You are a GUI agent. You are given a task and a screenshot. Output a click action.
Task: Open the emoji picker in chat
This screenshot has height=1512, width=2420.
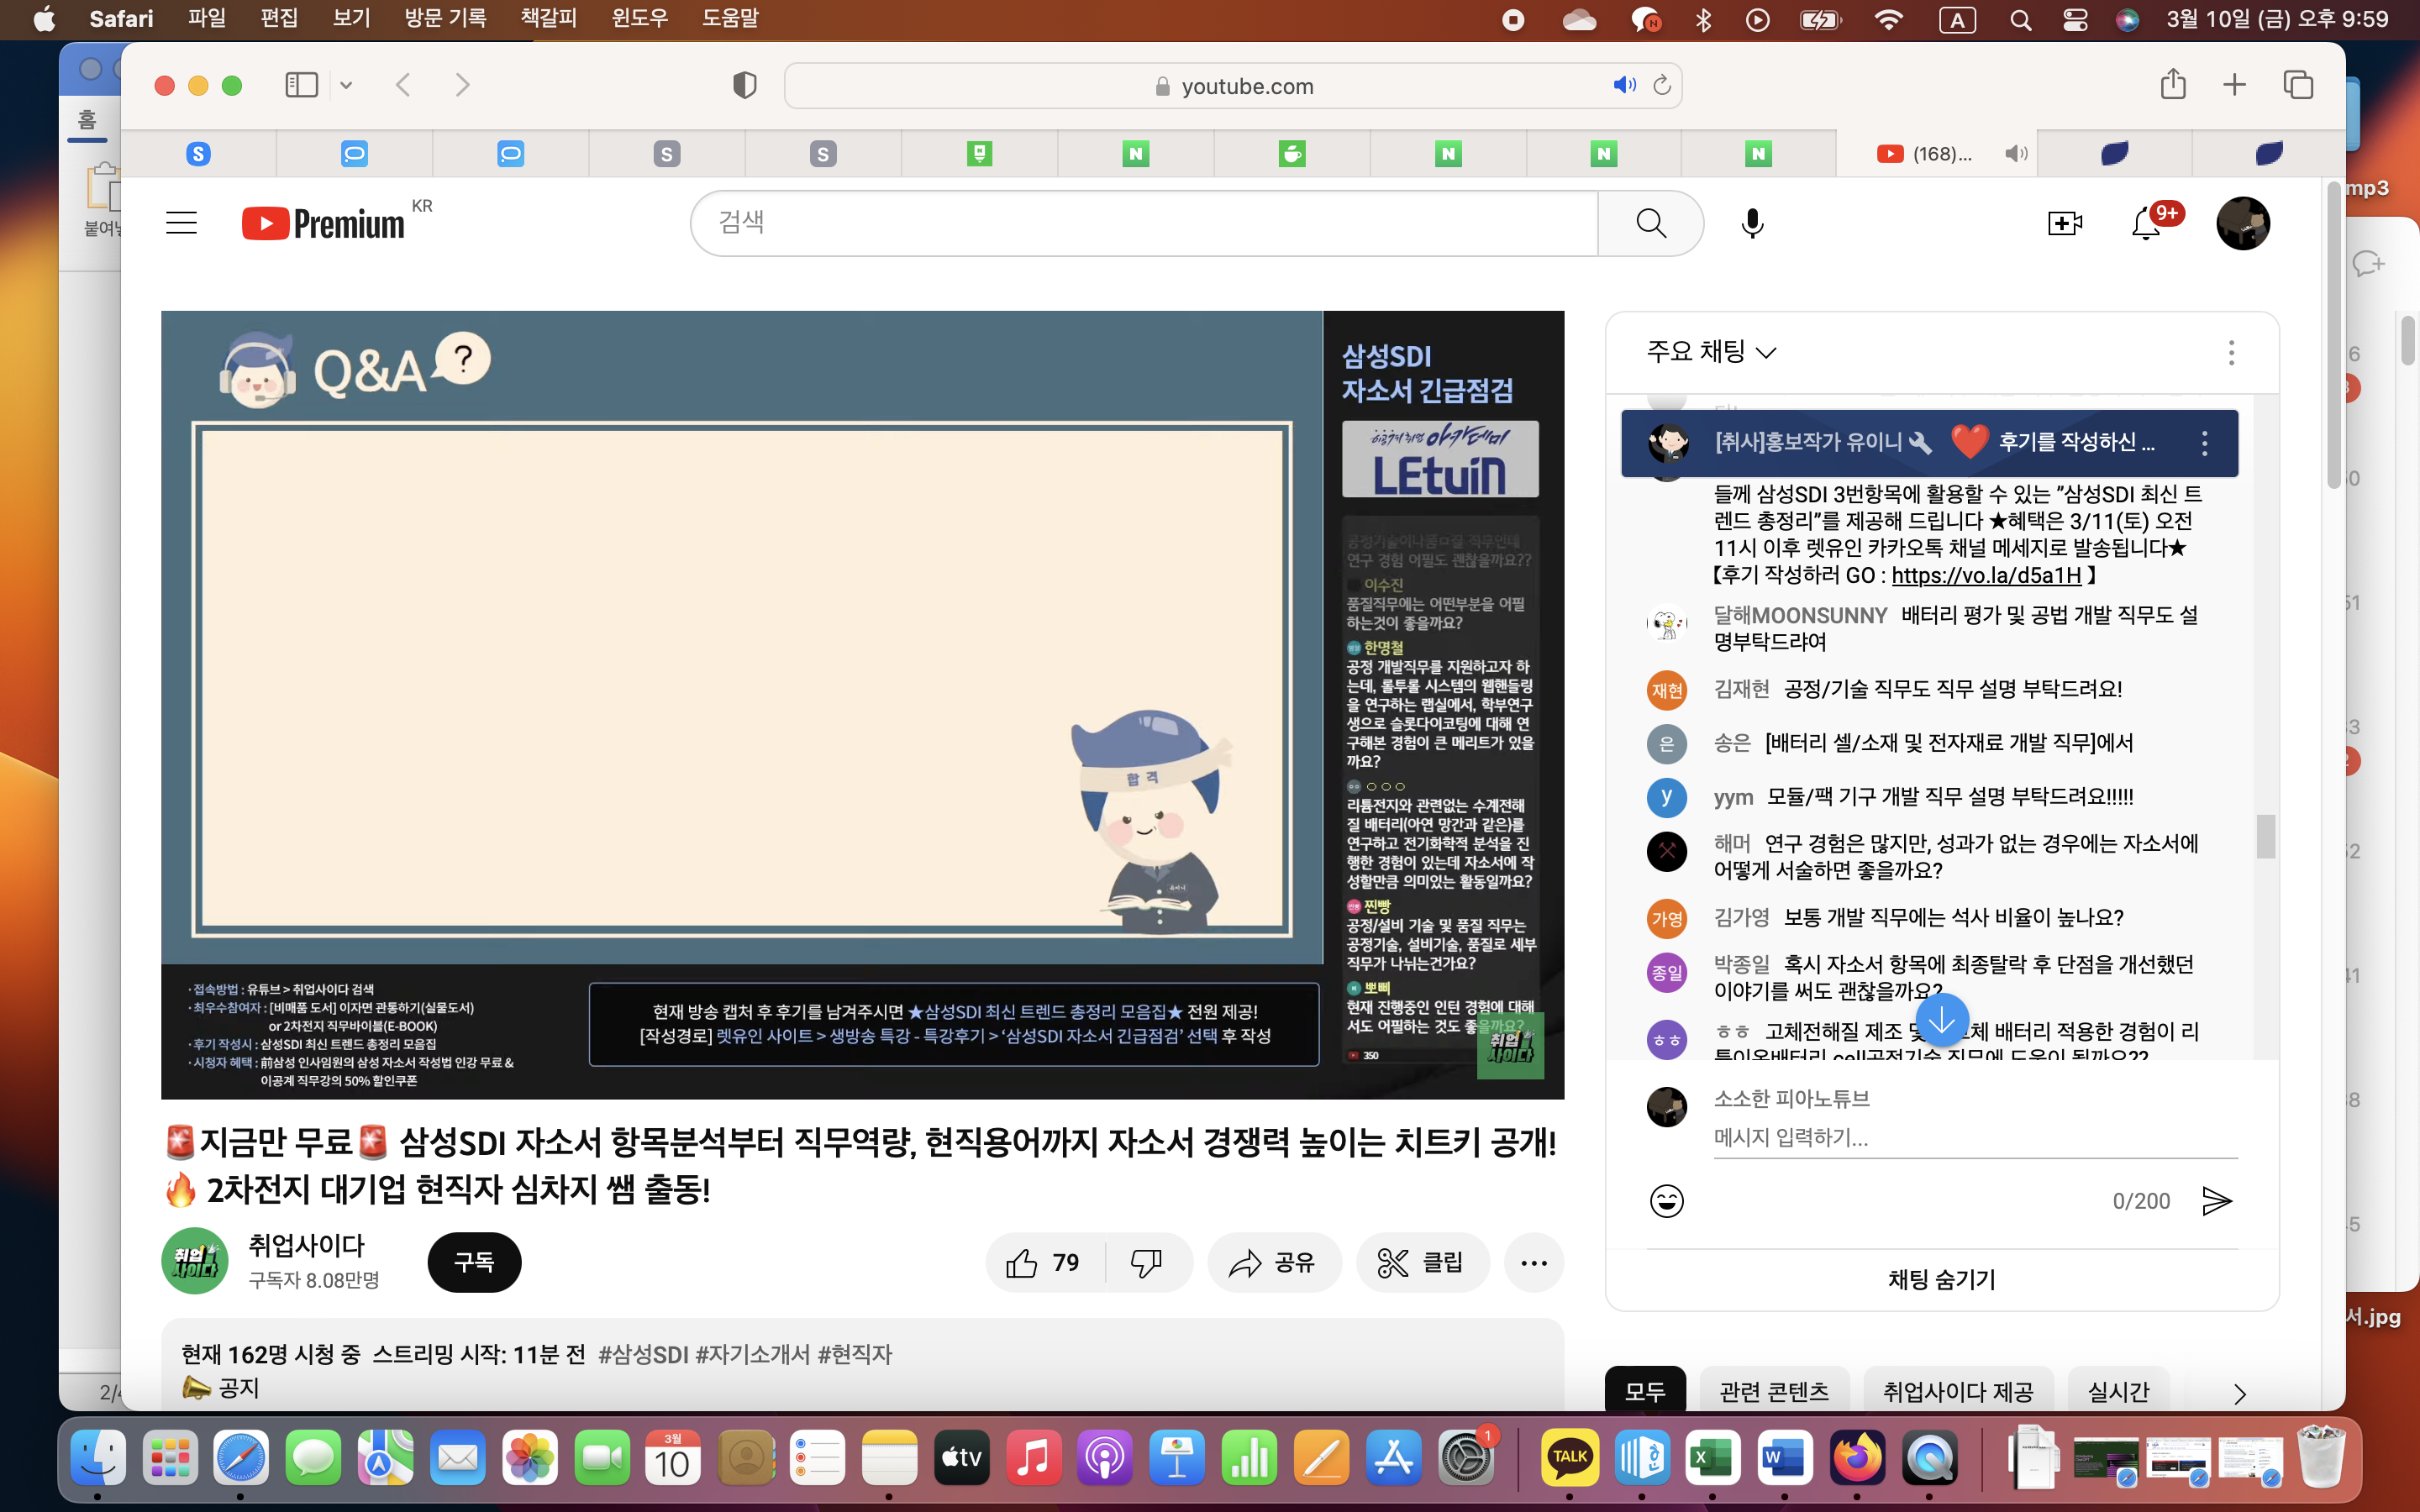pos(1666,1201)
